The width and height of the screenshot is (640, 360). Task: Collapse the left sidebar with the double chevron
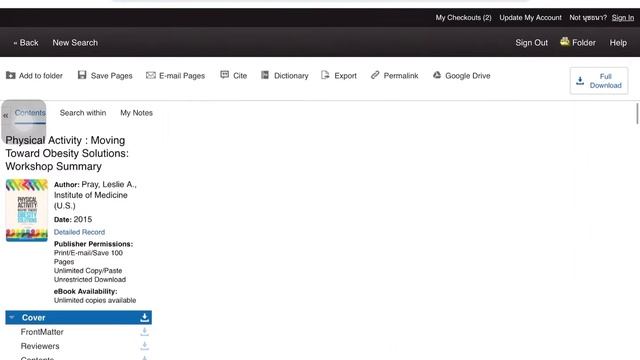pyautogui.click(x=5, y=116)
